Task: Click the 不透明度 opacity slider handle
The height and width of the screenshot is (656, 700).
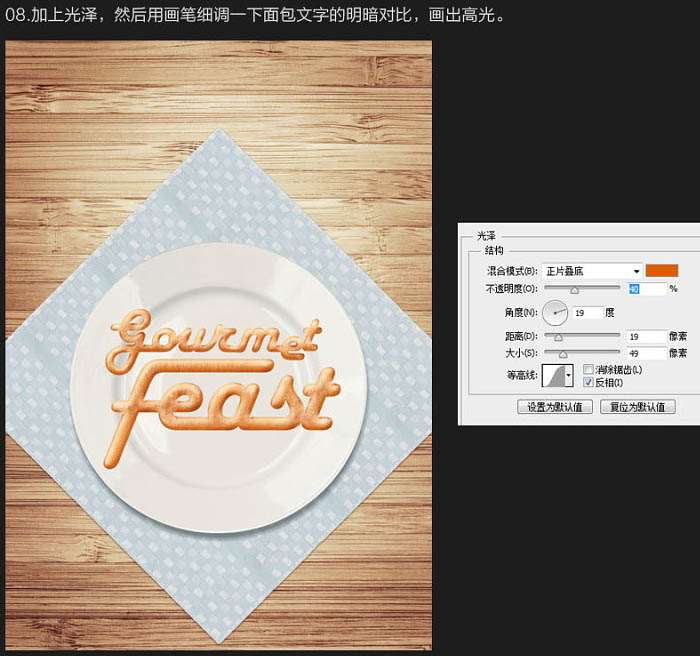Action: tap(575, 291)
